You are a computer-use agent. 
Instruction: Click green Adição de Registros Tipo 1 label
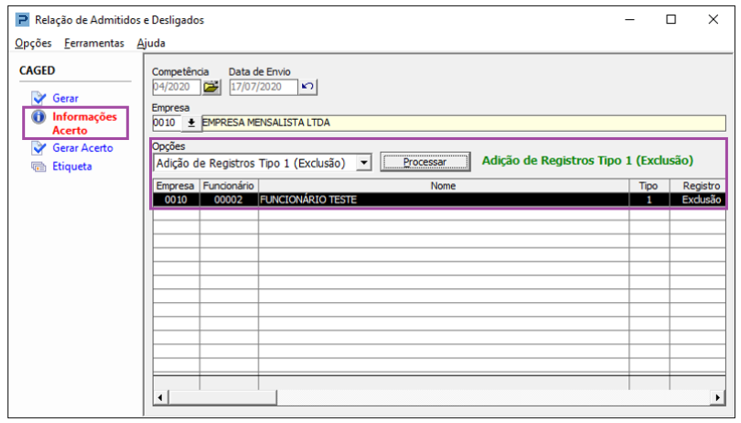587,161
